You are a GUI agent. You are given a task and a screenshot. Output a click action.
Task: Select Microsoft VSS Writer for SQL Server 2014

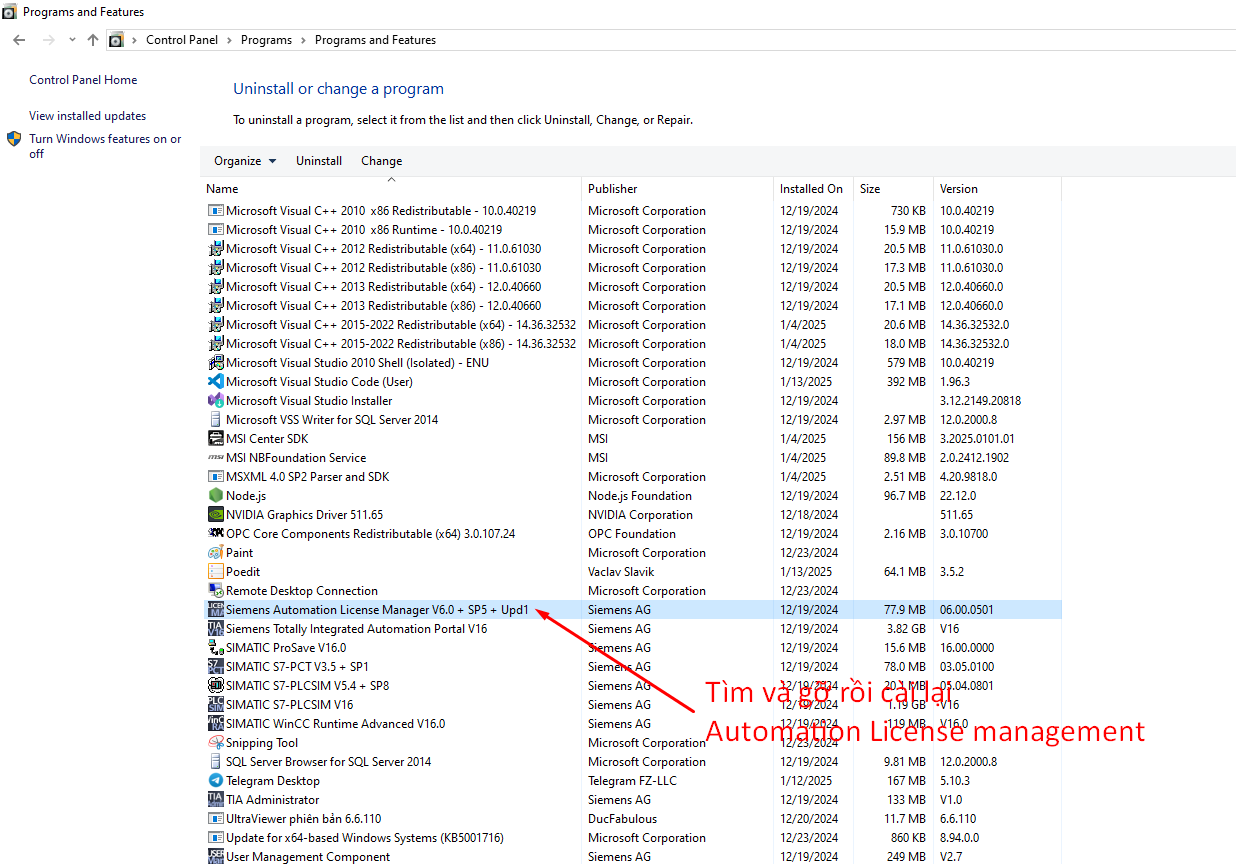[x=631, y=419]
